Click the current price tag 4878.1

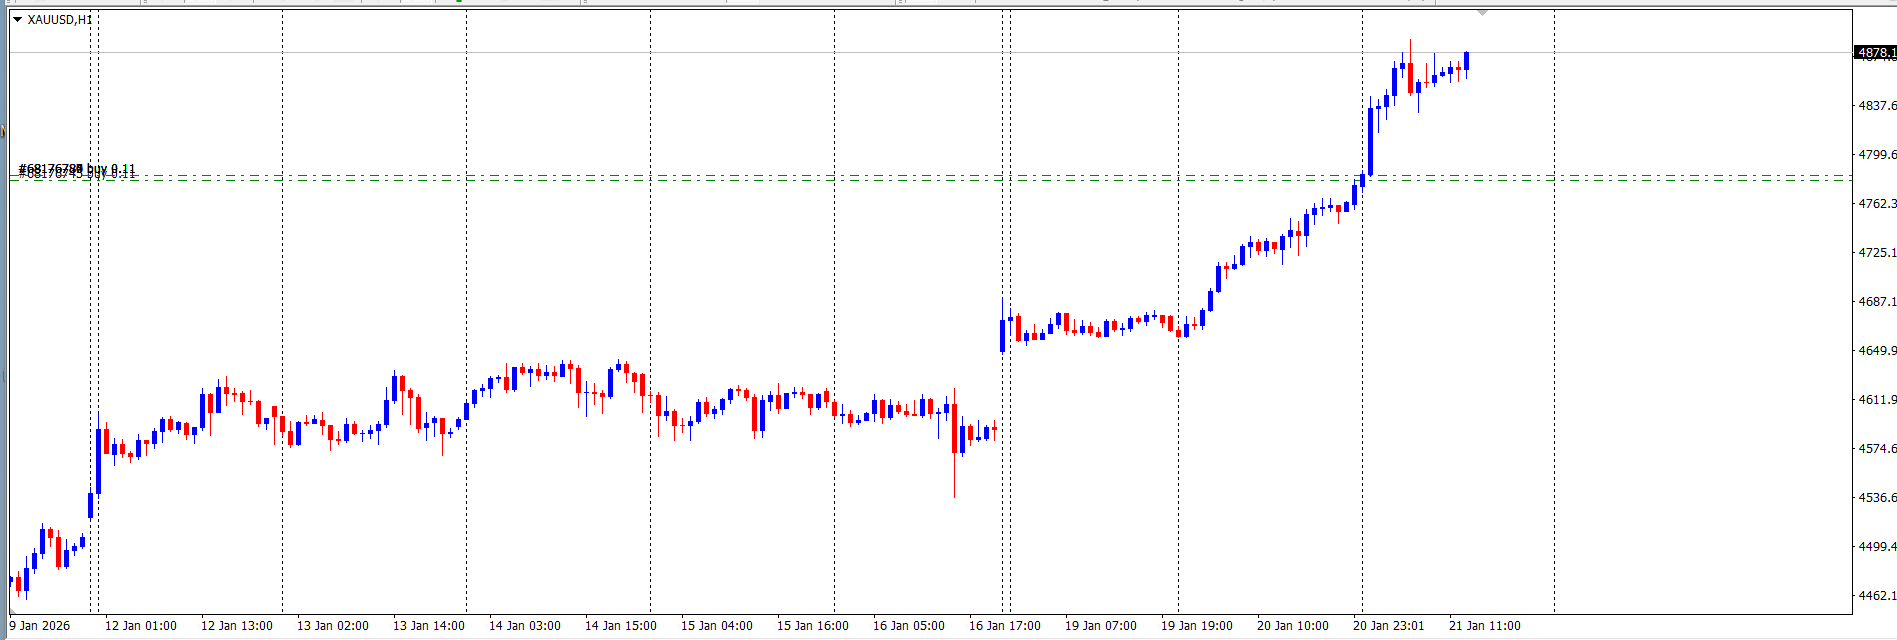(1874, 53)
